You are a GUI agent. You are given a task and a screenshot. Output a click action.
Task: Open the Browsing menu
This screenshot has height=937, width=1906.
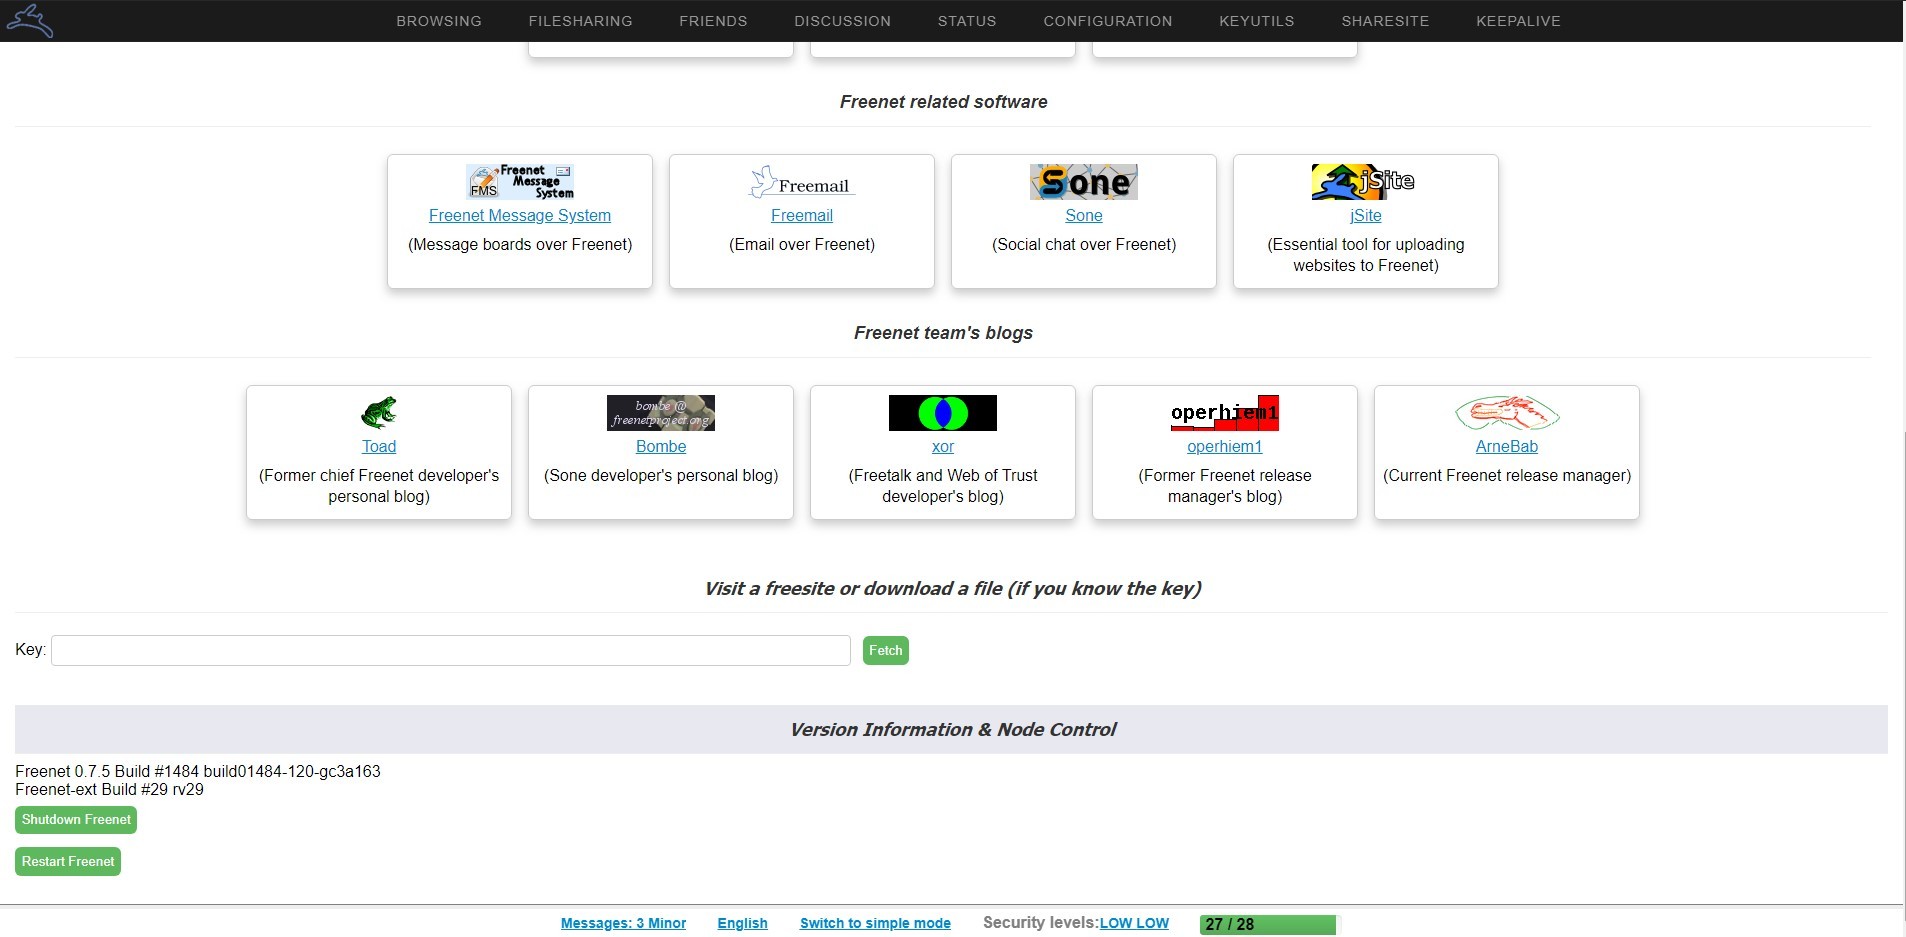point(439,21)
